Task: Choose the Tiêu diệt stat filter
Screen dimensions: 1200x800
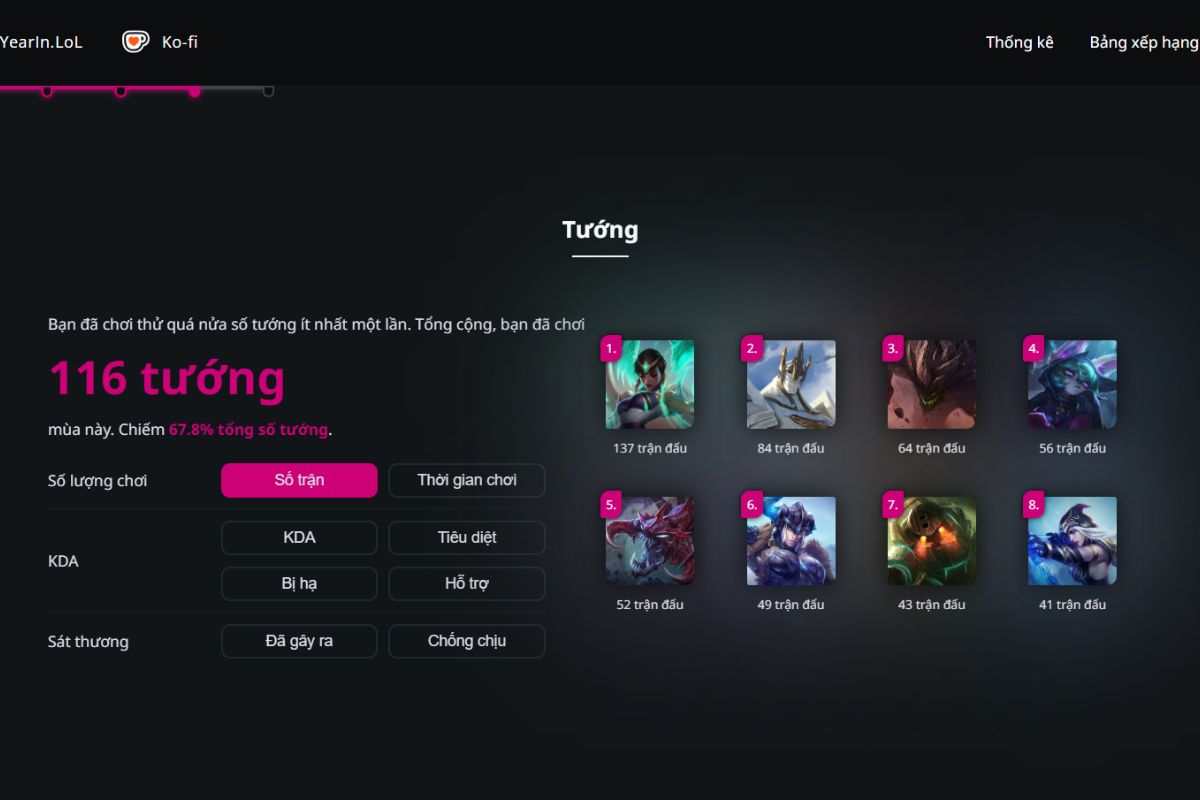Action: [x=467, y=538]
